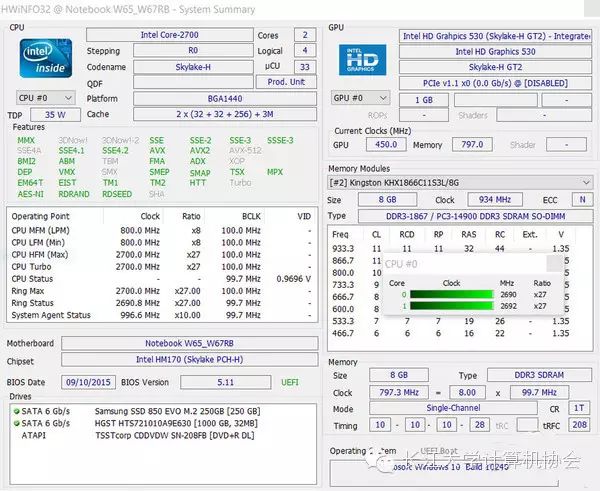Screen dimensions: 600x491
Task: Click the DDR3 SDRAM memory type field
Action: [539, 375]
